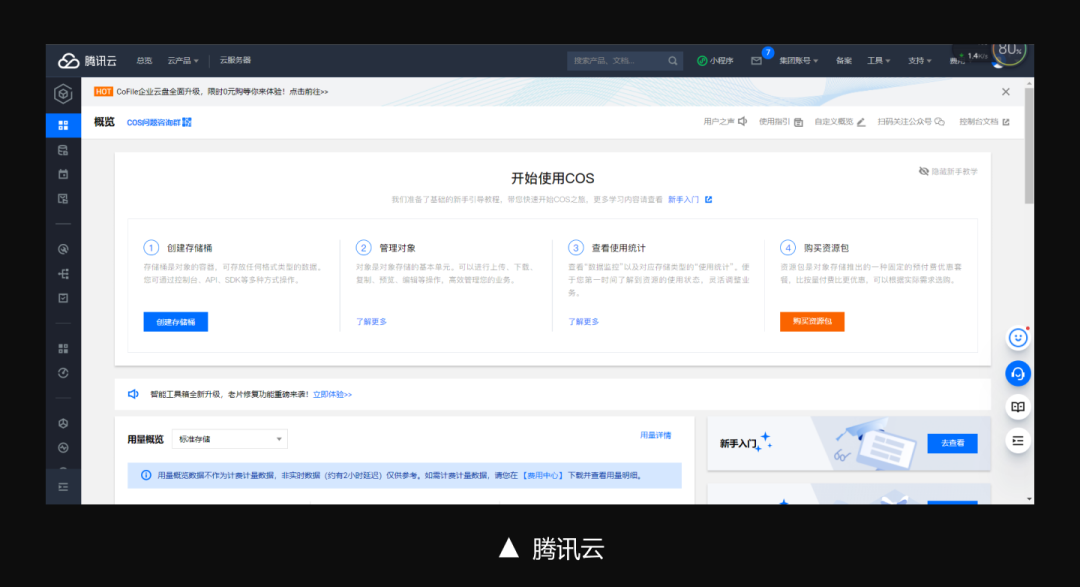Open the 标准存储 storage type dropdown
1080x587 pixels.
(x=229, y=439)
